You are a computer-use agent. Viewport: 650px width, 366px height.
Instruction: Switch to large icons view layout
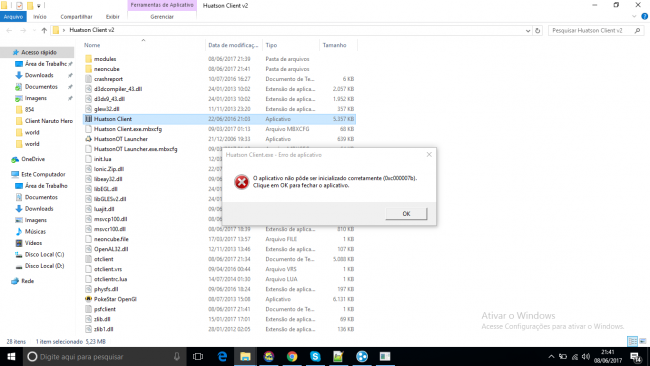click(x=643, y=341)
